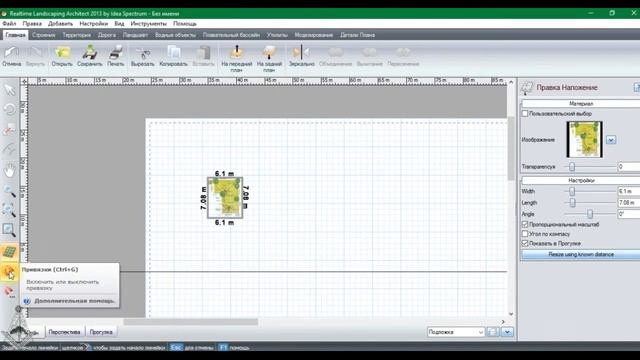Click the Width slider handle
Image resolution: width=640 pixels, height=360 pixels.
[572, 191]
